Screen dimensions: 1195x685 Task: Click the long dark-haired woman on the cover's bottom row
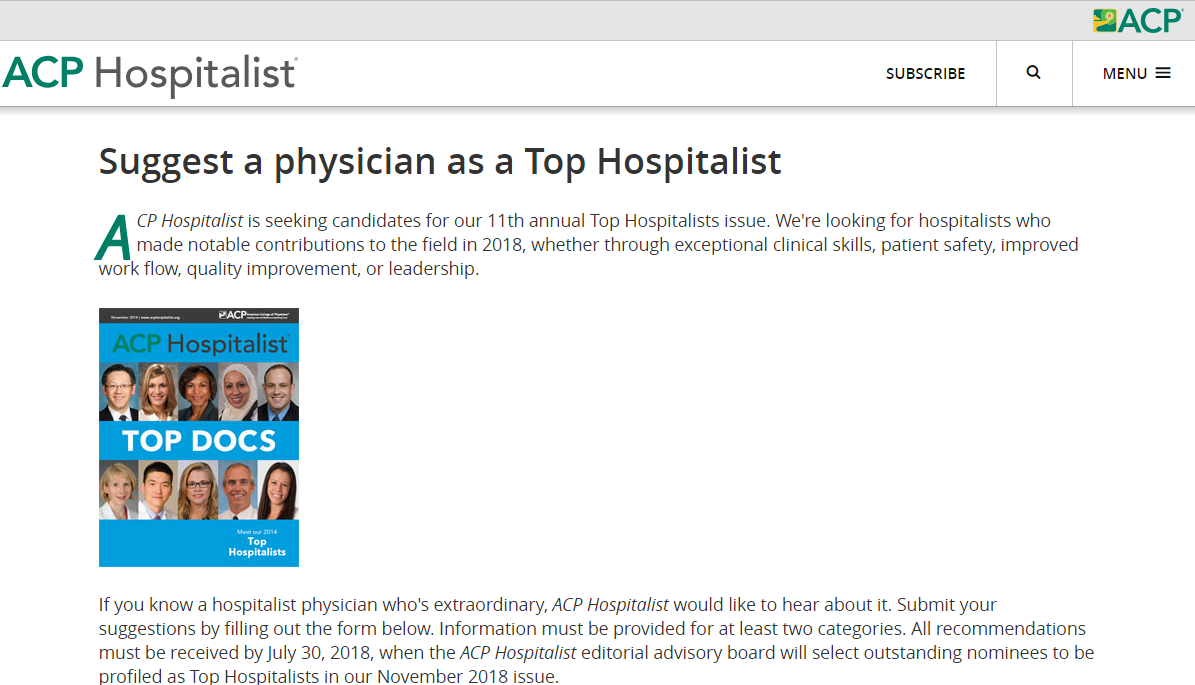coord(278,491)
